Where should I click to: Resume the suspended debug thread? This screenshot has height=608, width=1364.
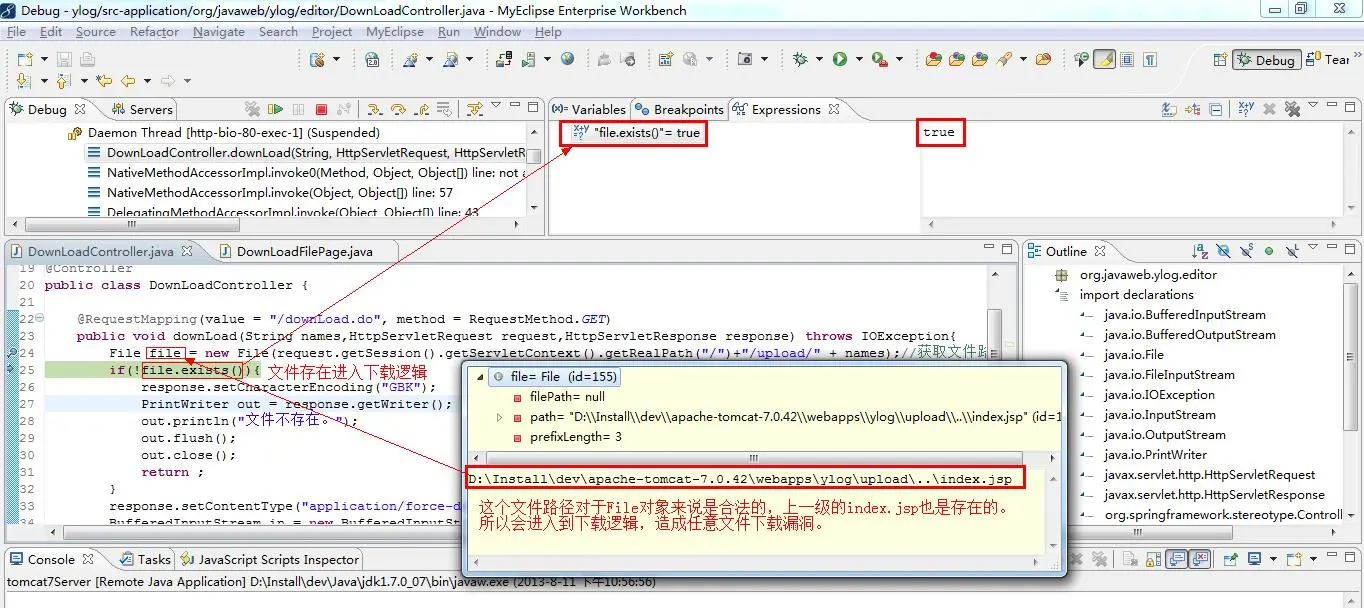(275, 109)
